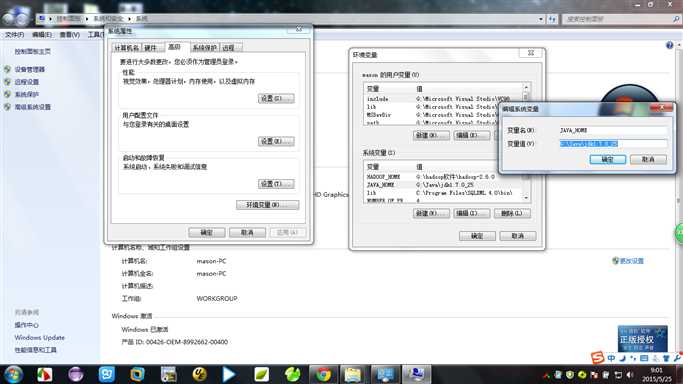Expand the arrow after 系统和安全 breadcrumb
Image resolution: width=683 pixels, height=384 pixels.
tap(129, 19)
